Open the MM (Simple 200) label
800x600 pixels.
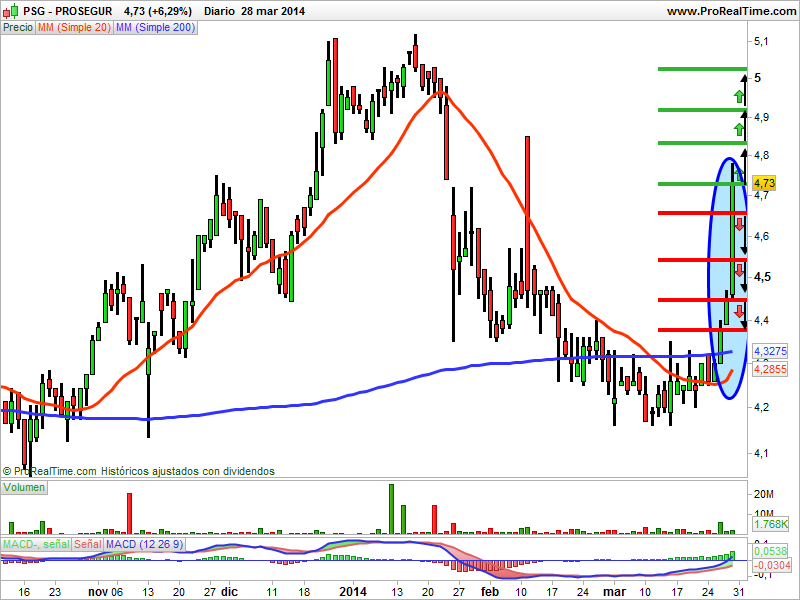pyautogui.click(x=155, y=28)
